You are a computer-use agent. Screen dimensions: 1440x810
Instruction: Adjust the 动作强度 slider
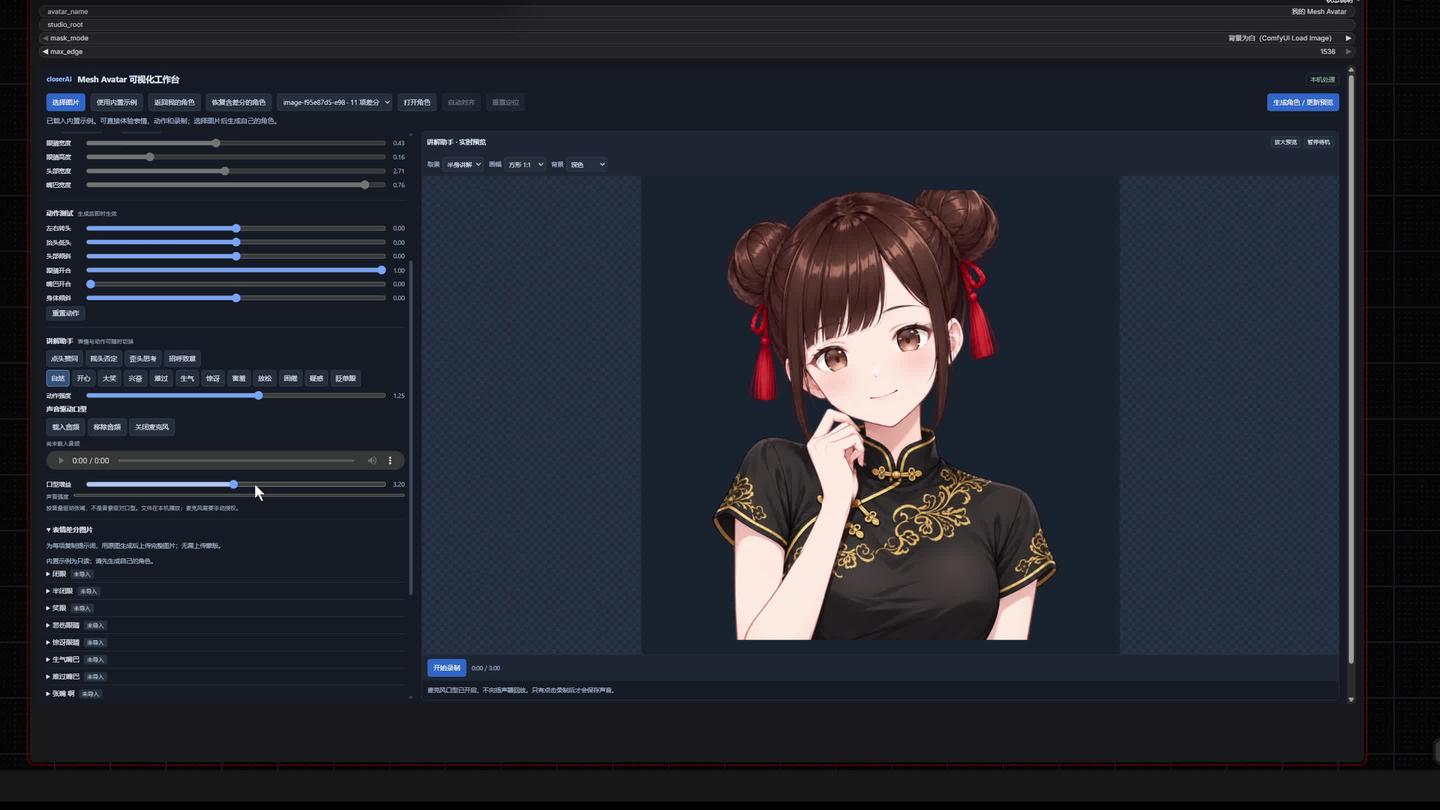[x=236, y=396]
